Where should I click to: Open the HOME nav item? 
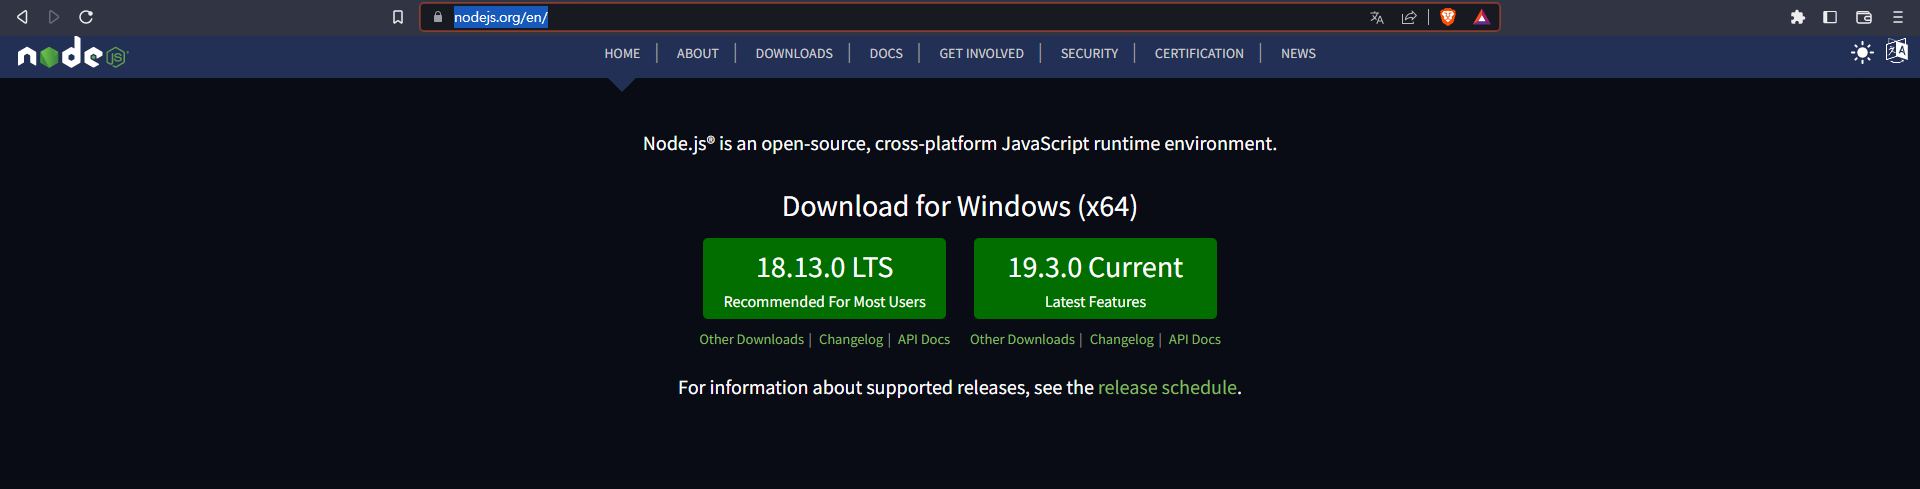tap(622, 54)
